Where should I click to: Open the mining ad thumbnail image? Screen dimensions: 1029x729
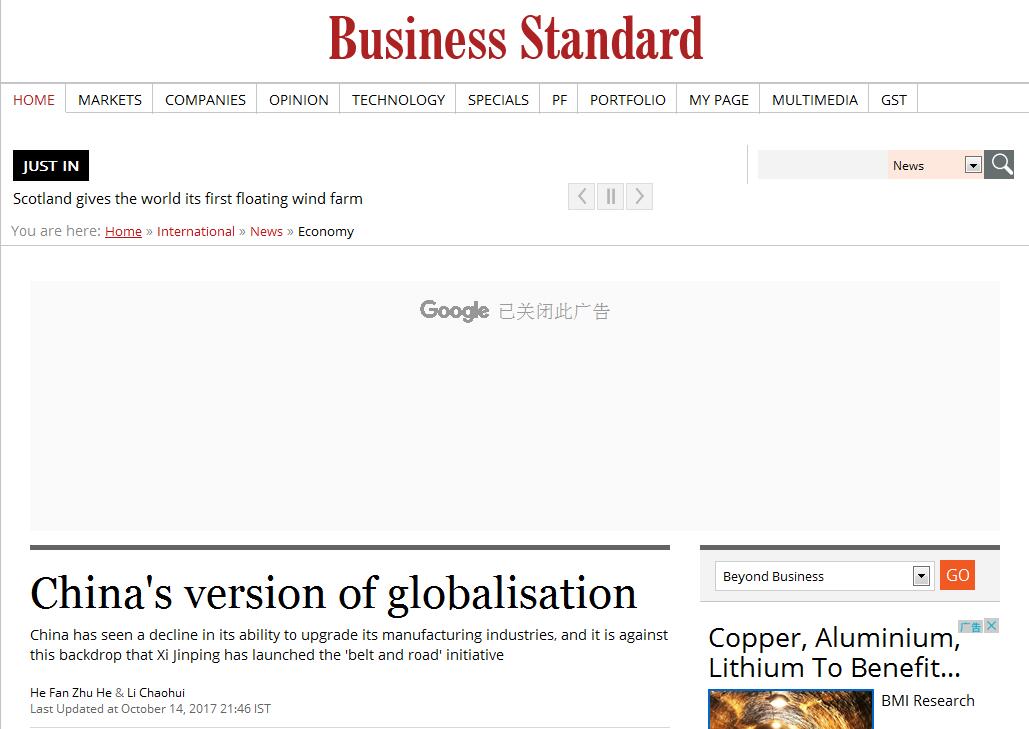(791, 709)
